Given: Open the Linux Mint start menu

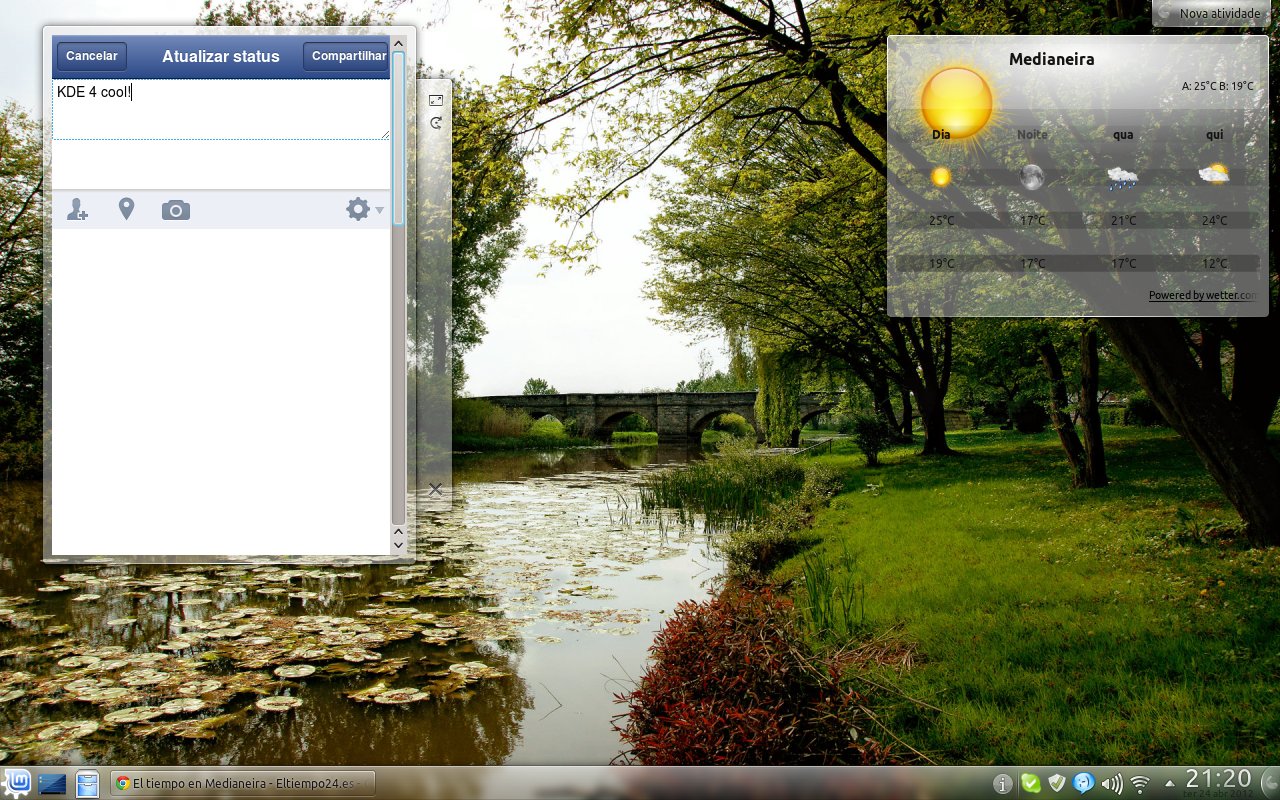Looking at the screenshot, I should (17, 783).
